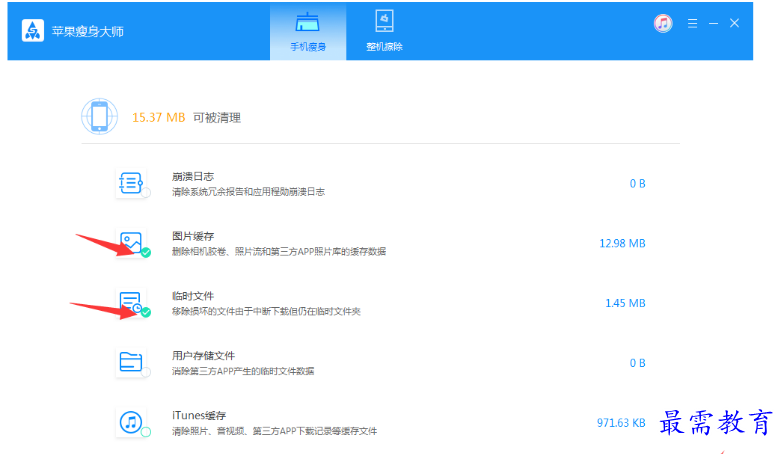Close the 苹果瘦身大师 window
Viewport: 781px width, 454px height.
(x=734, y=23)
